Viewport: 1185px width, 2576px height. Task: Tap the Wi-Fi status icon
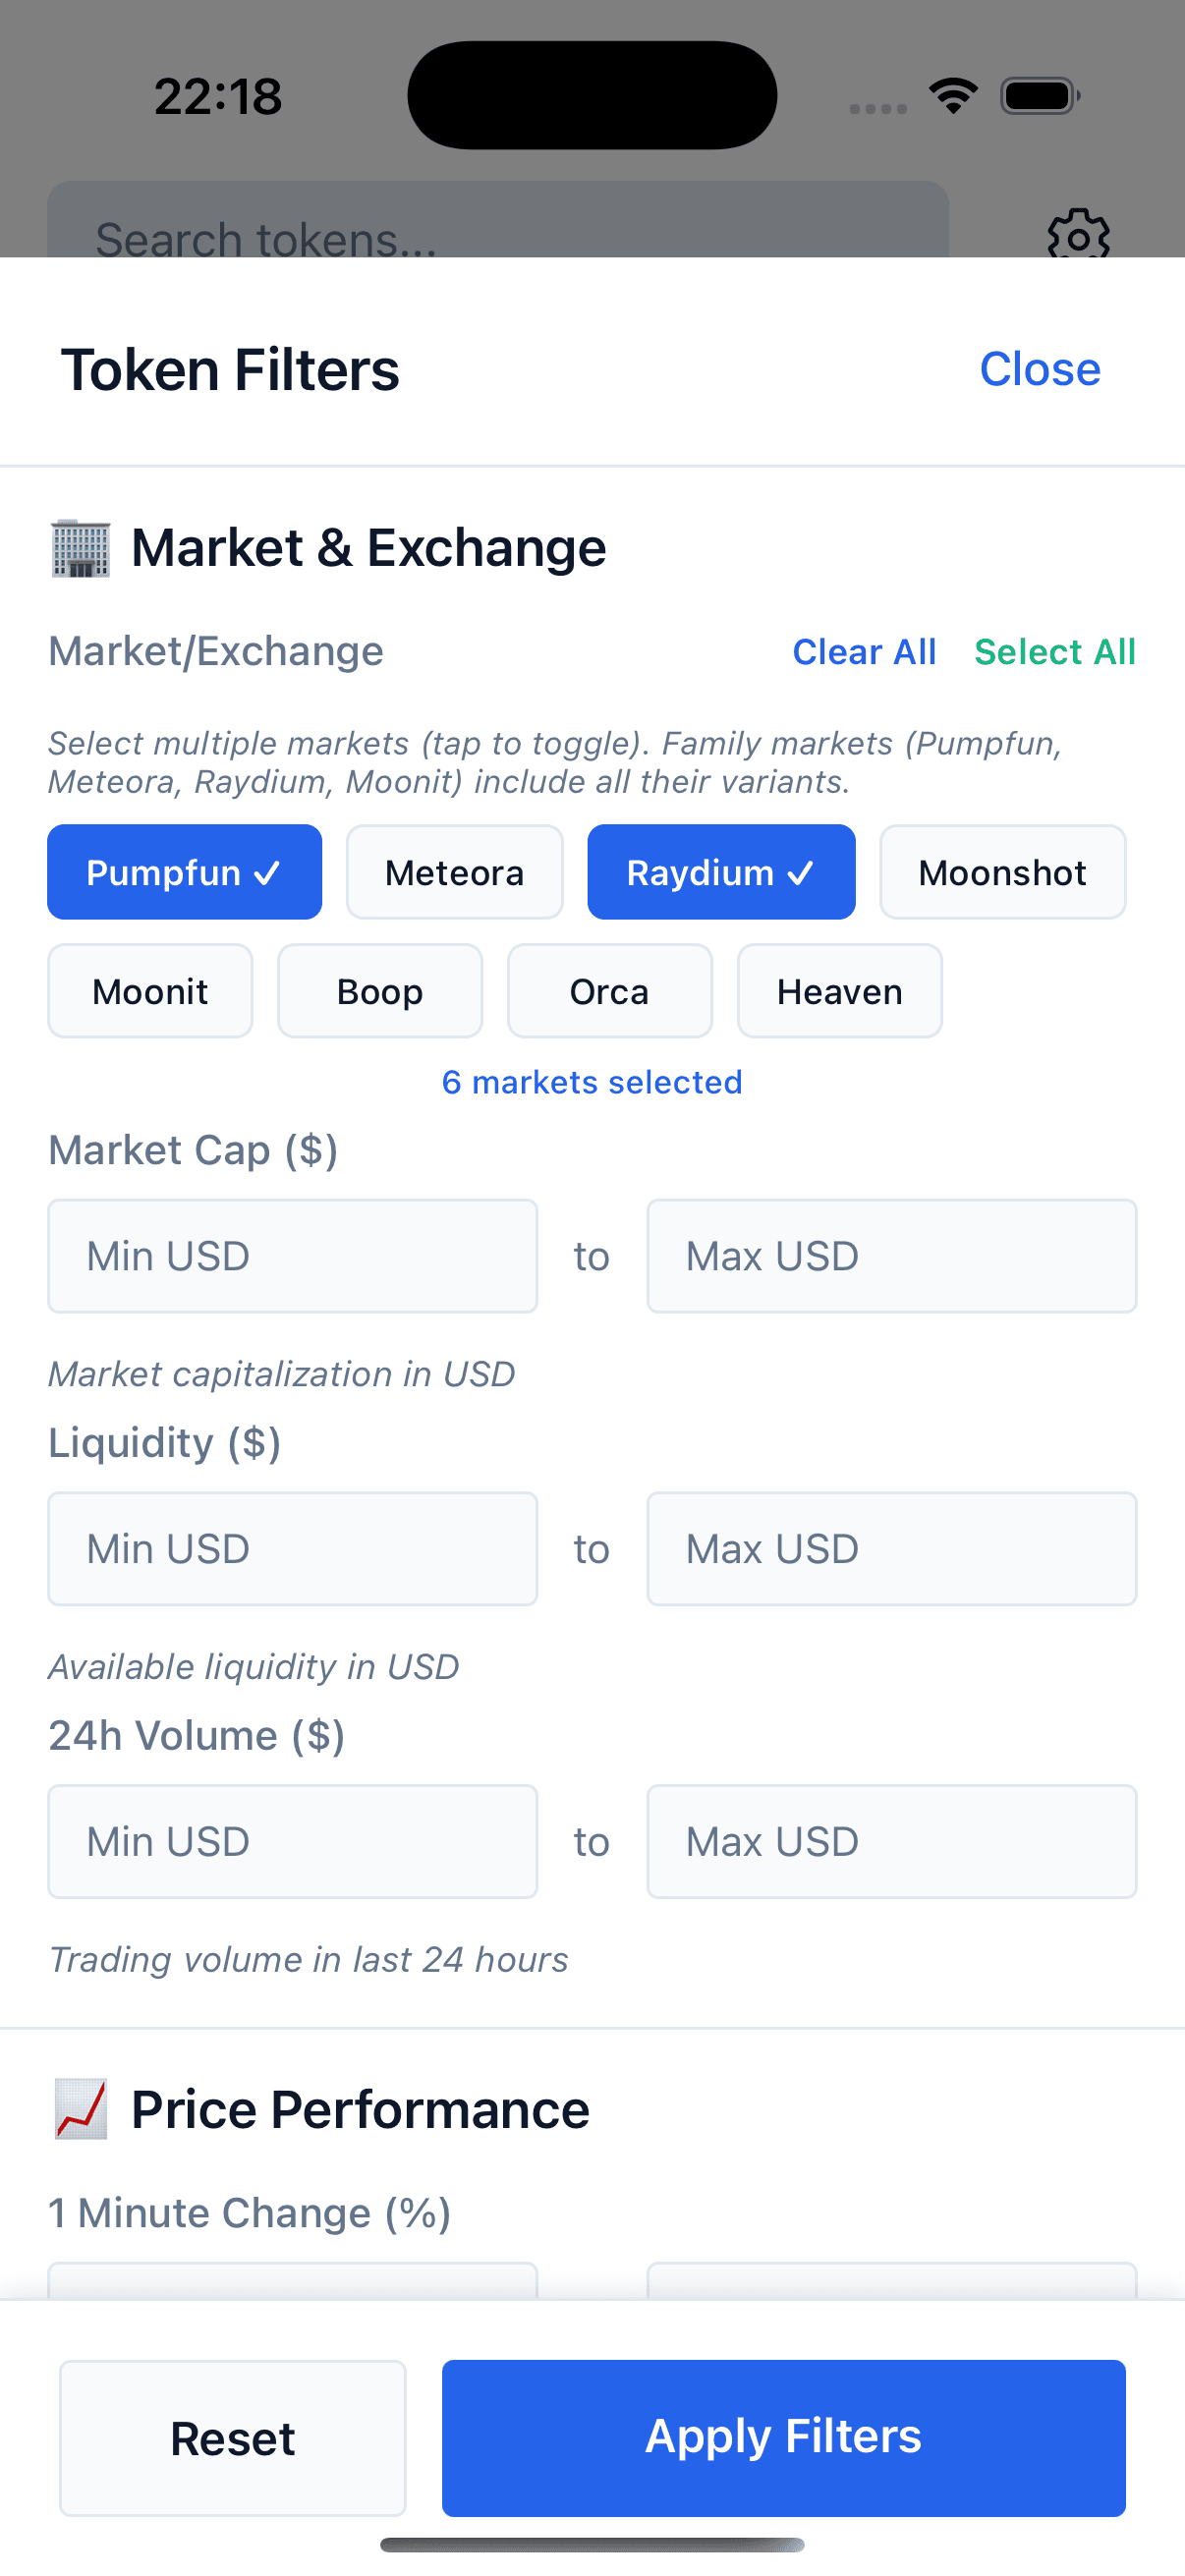click(x=953, y=96)
